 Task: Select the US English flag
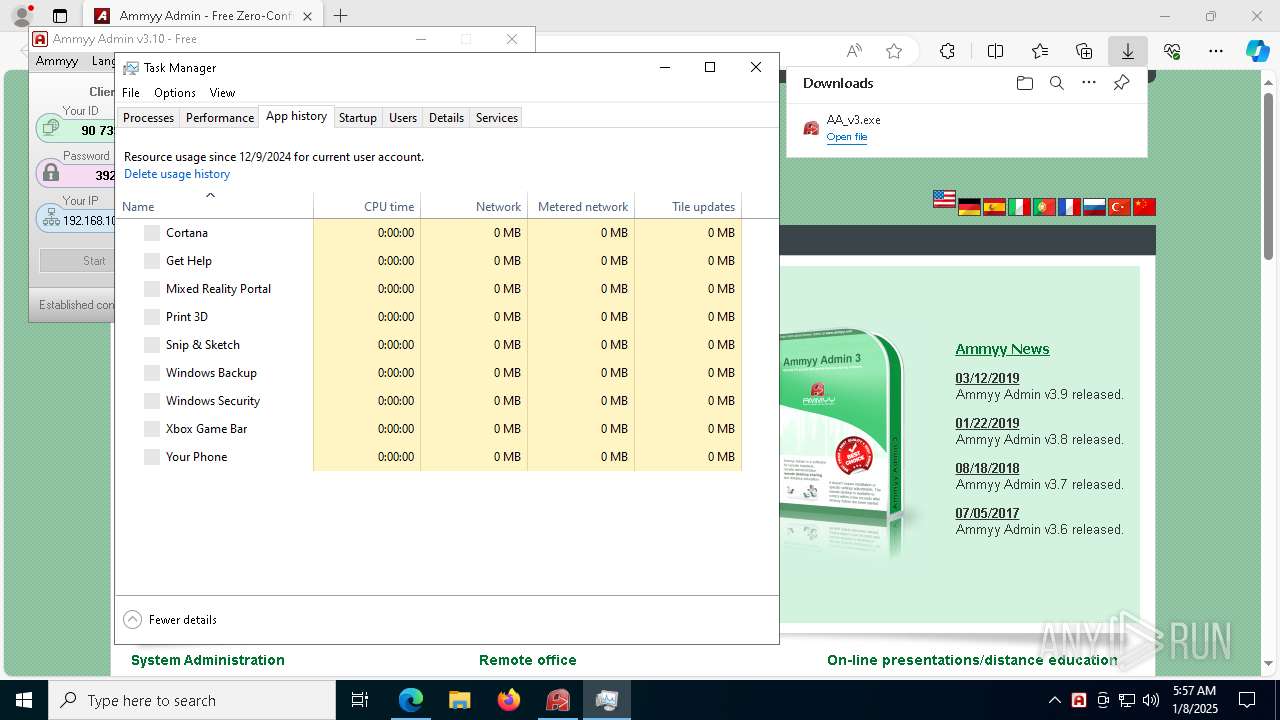click(x=944, y=199)
